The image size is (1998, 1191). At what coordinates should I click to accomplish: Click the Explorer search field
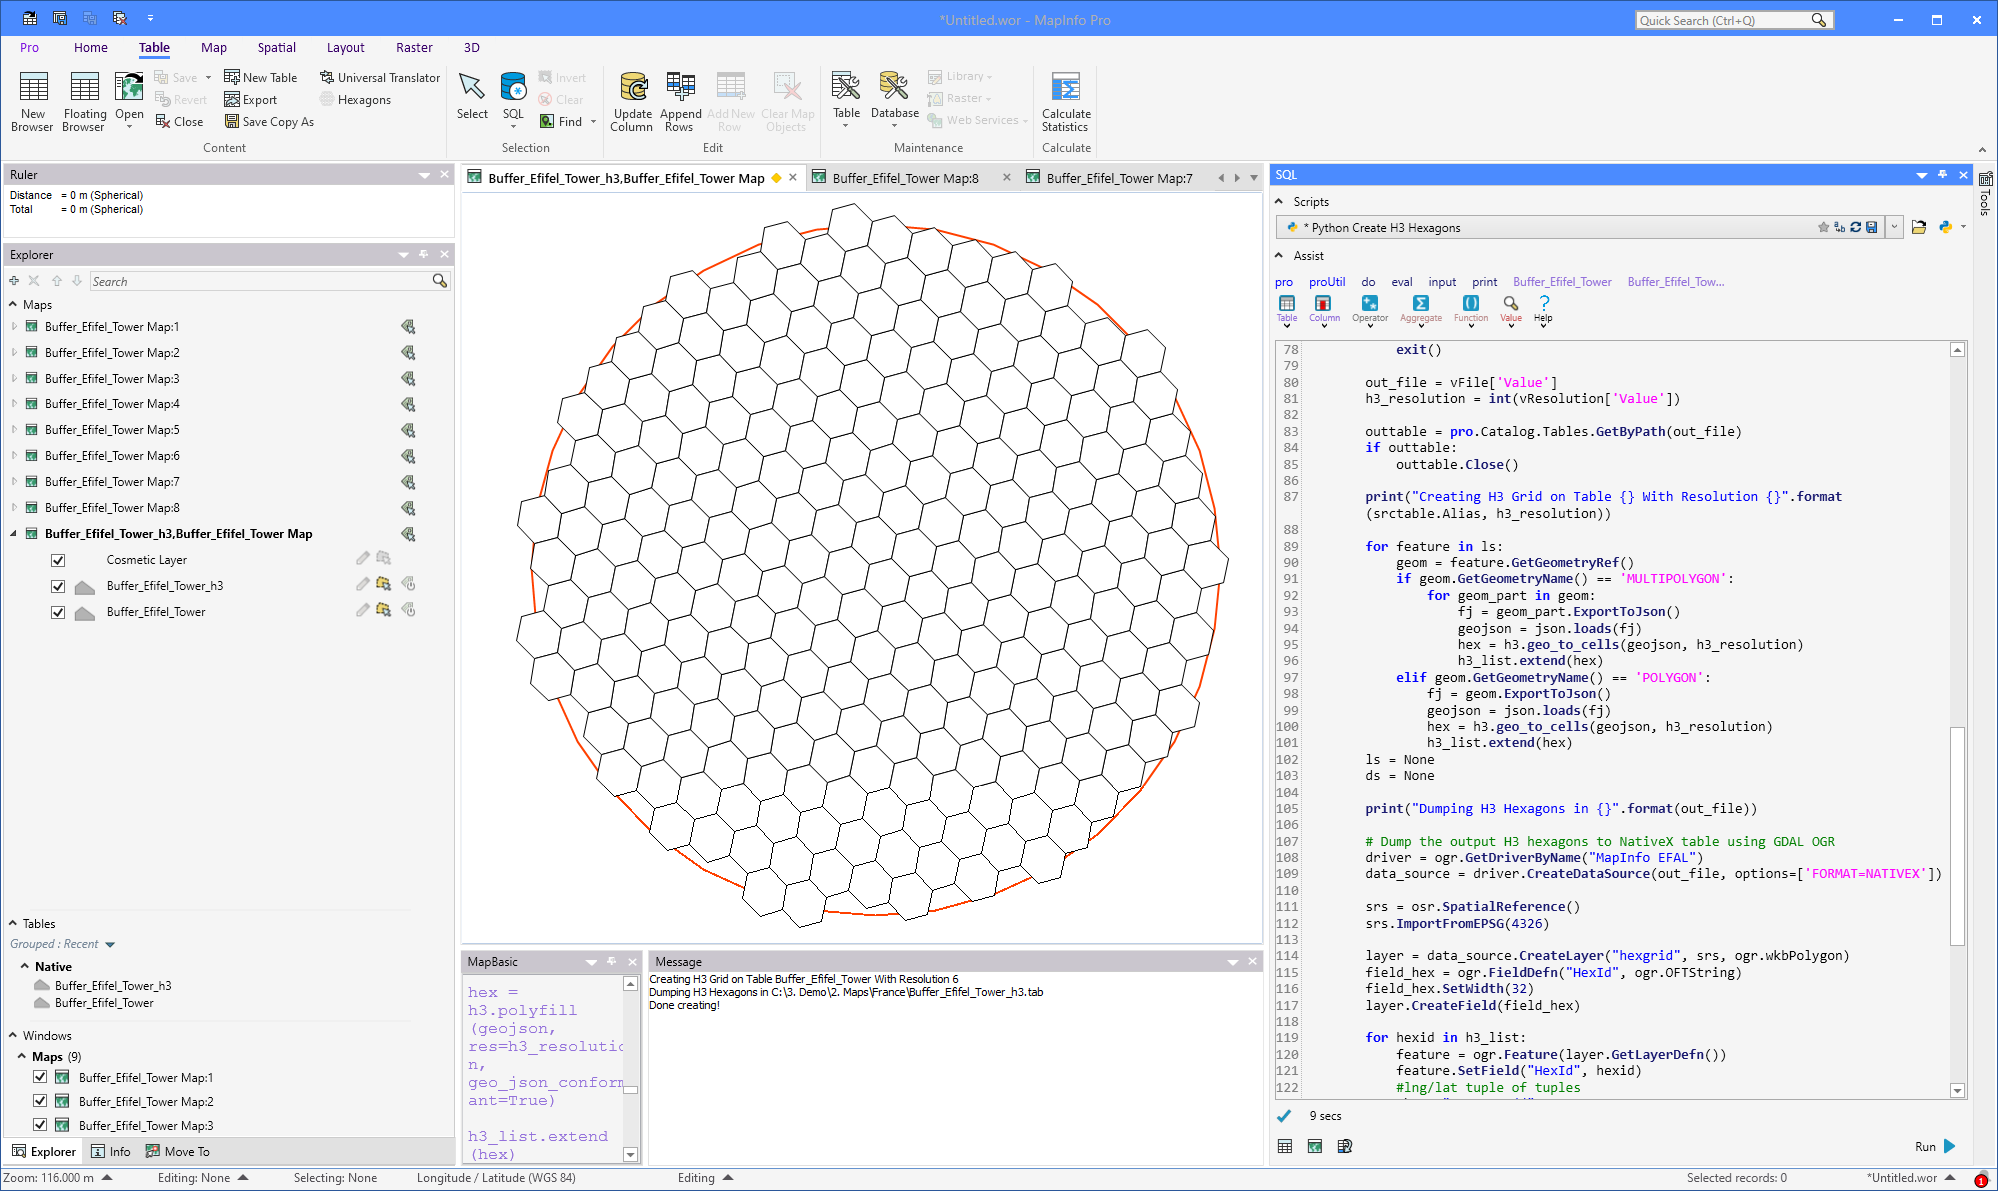click(x=260, y=281)
